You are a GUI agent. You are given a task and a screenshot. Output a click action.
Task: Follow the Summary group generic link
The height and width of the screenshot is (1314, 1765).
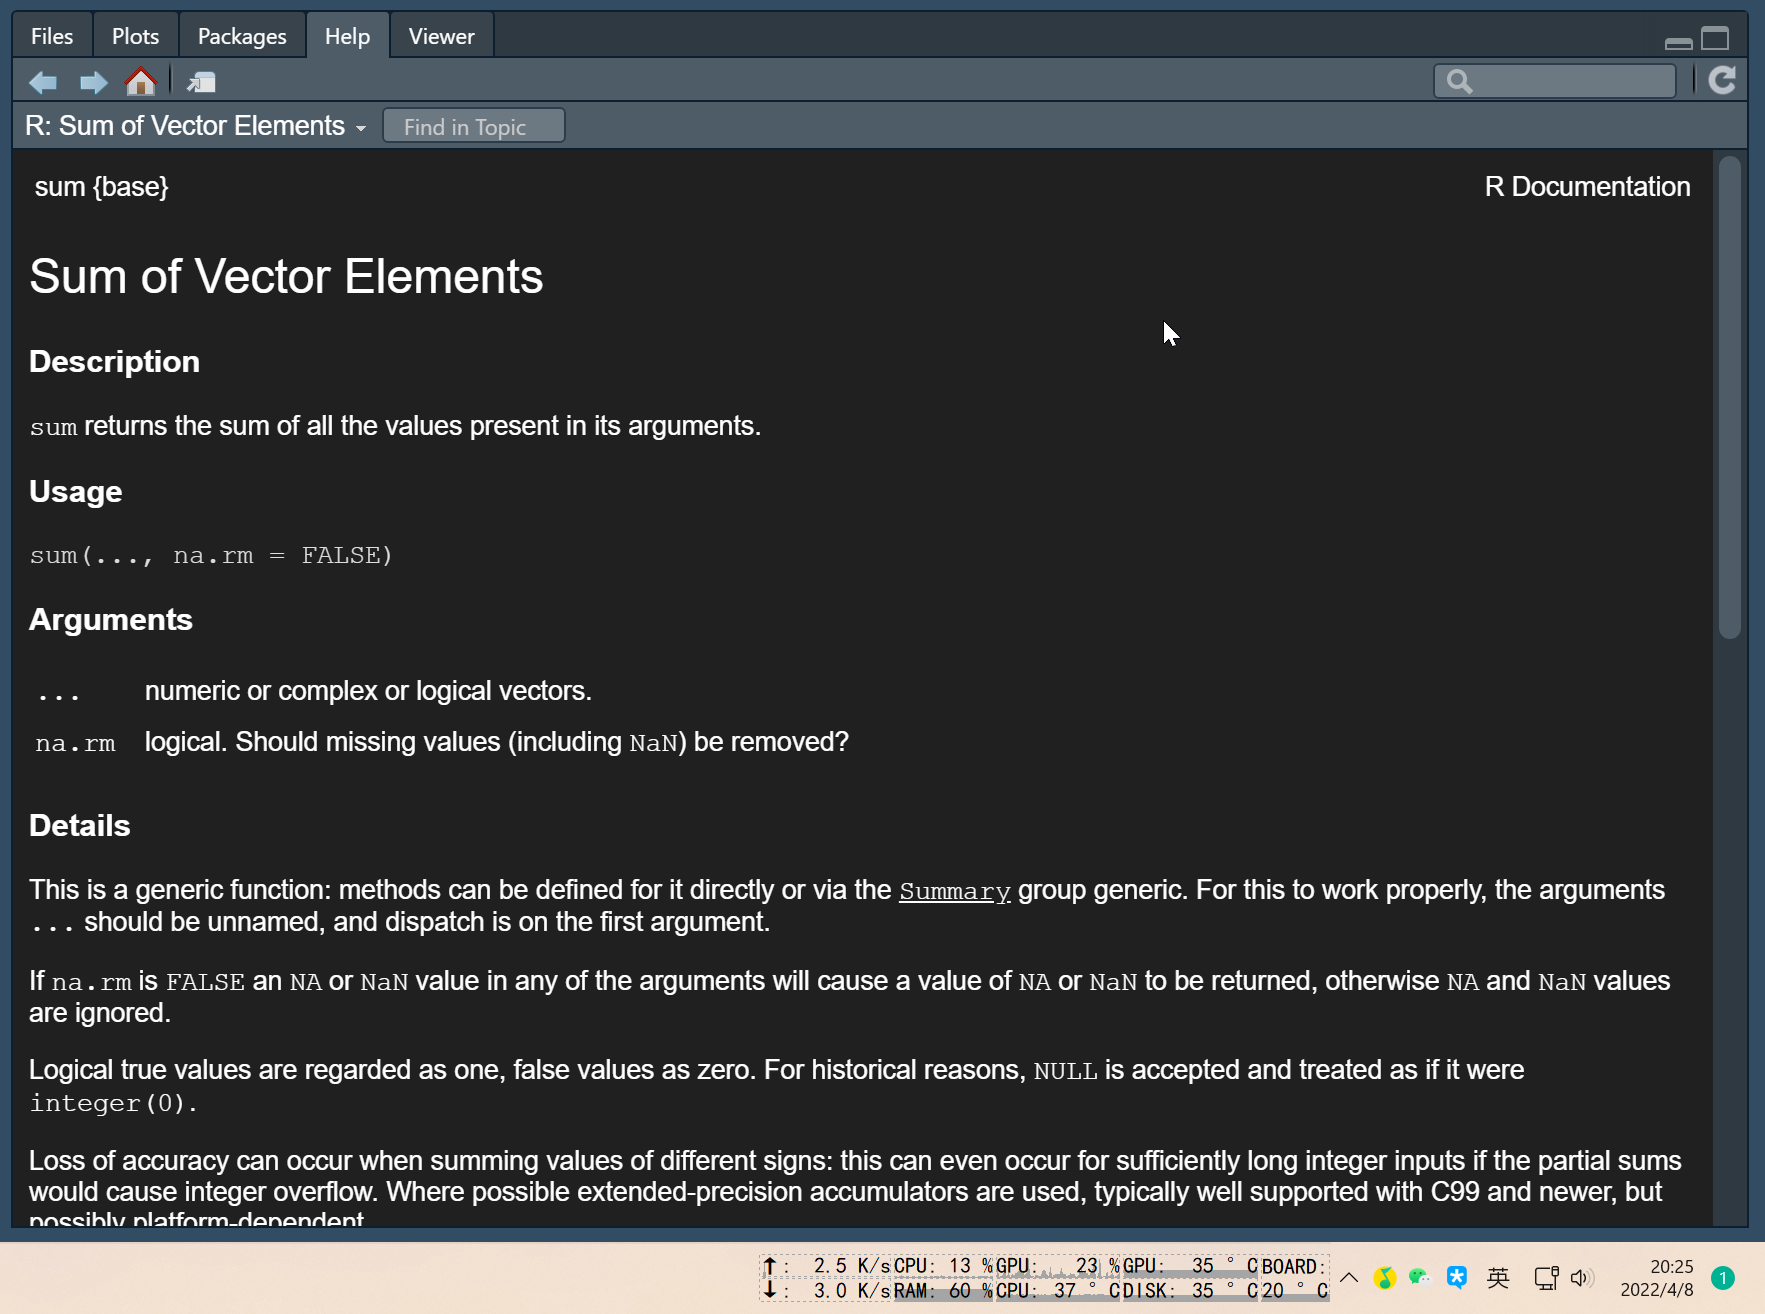click(x=955, y=891)
